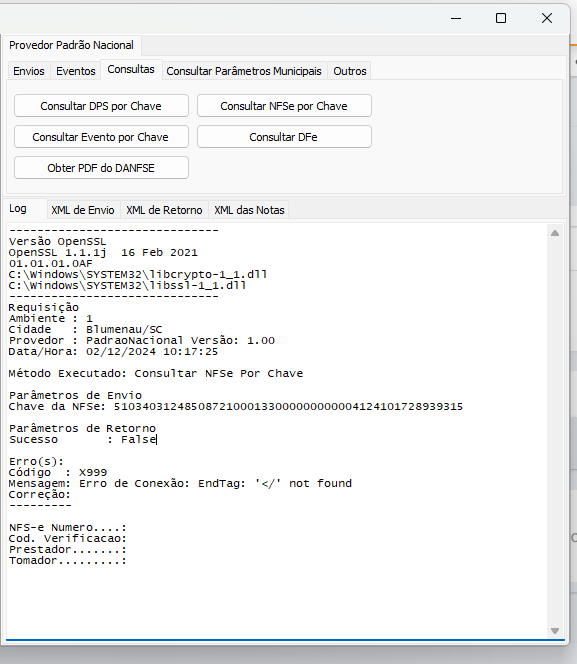Viewport: 577px width, 664px height.
Task: Open Consultar Parâmetros Municipais tab
Action: [244, 71]
